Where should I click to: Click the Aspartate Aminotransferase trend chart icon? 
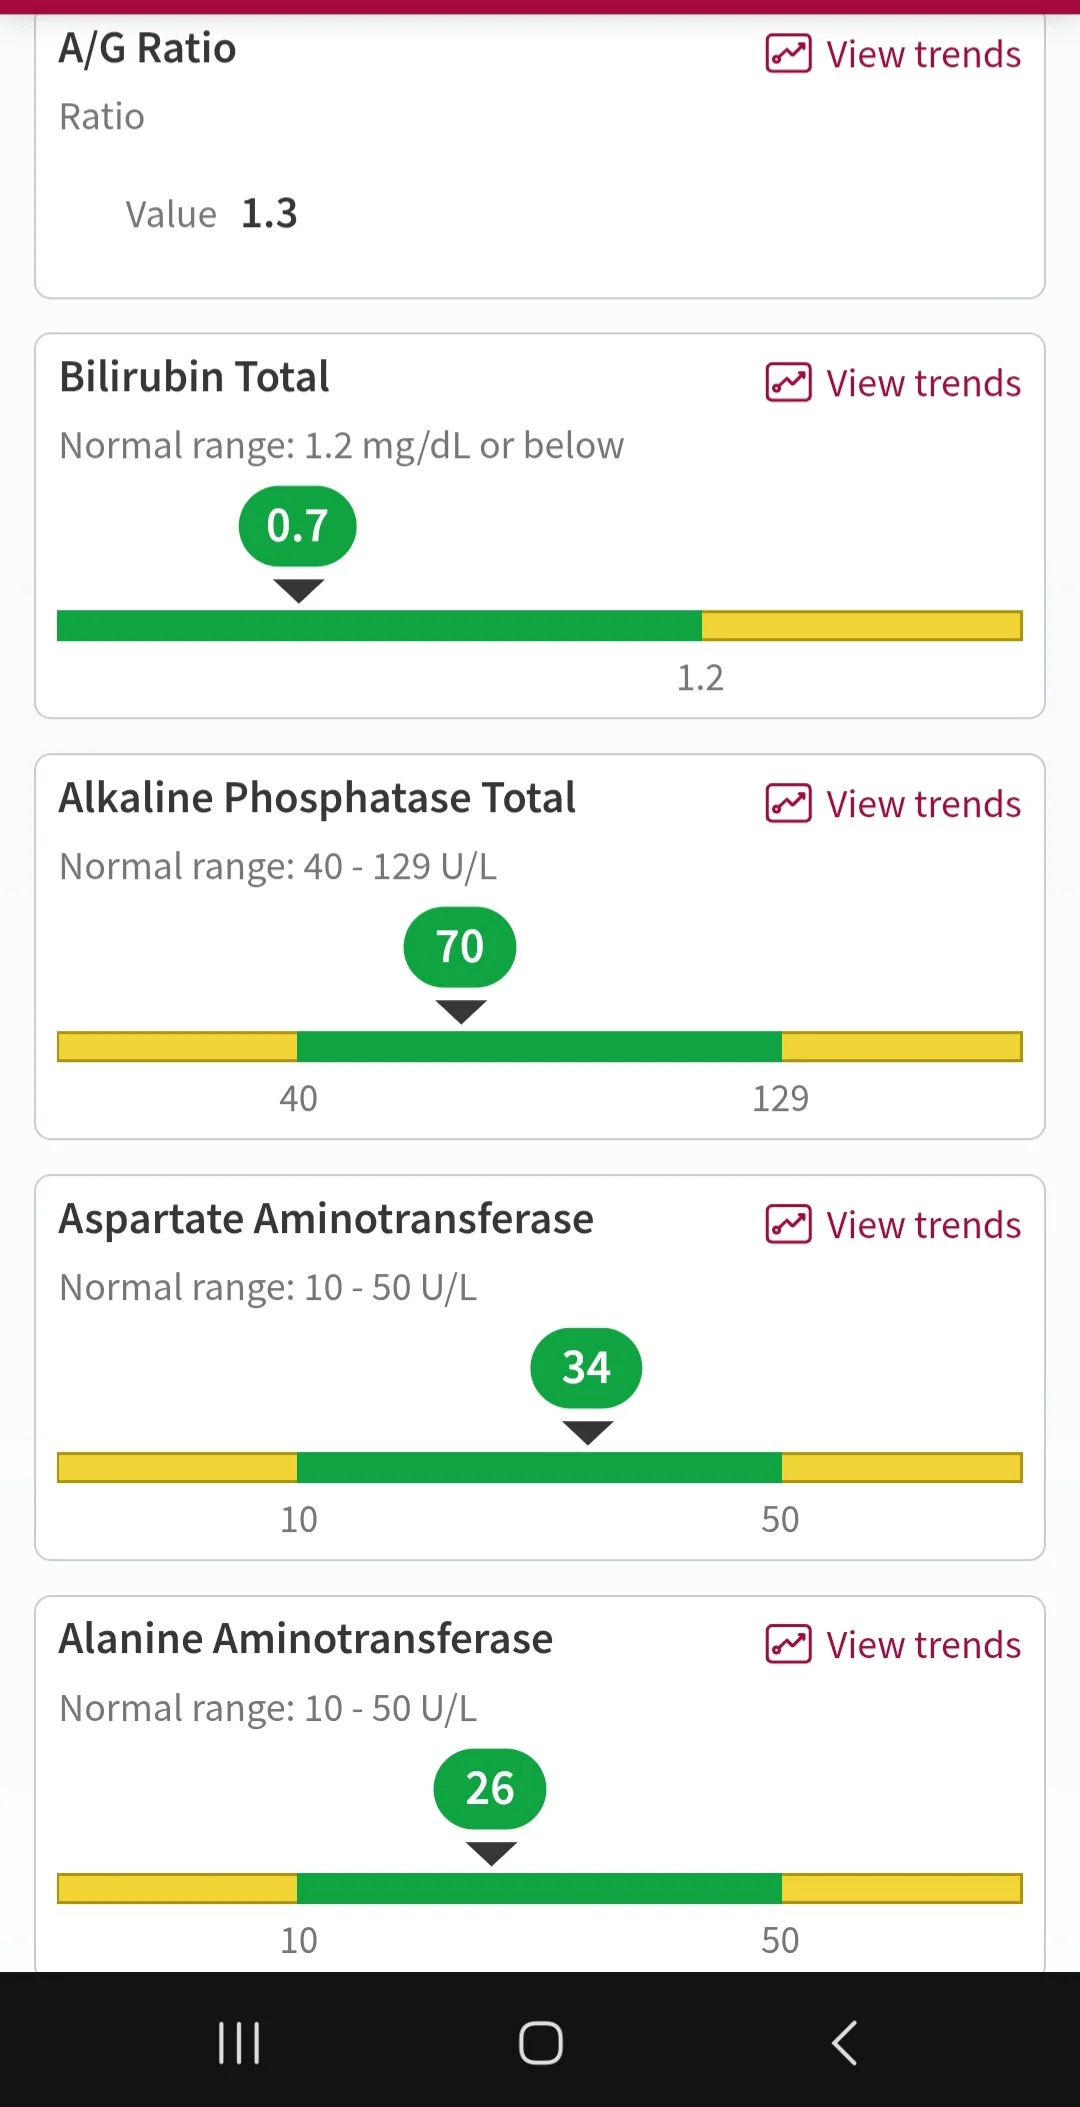coord(788,1225)
